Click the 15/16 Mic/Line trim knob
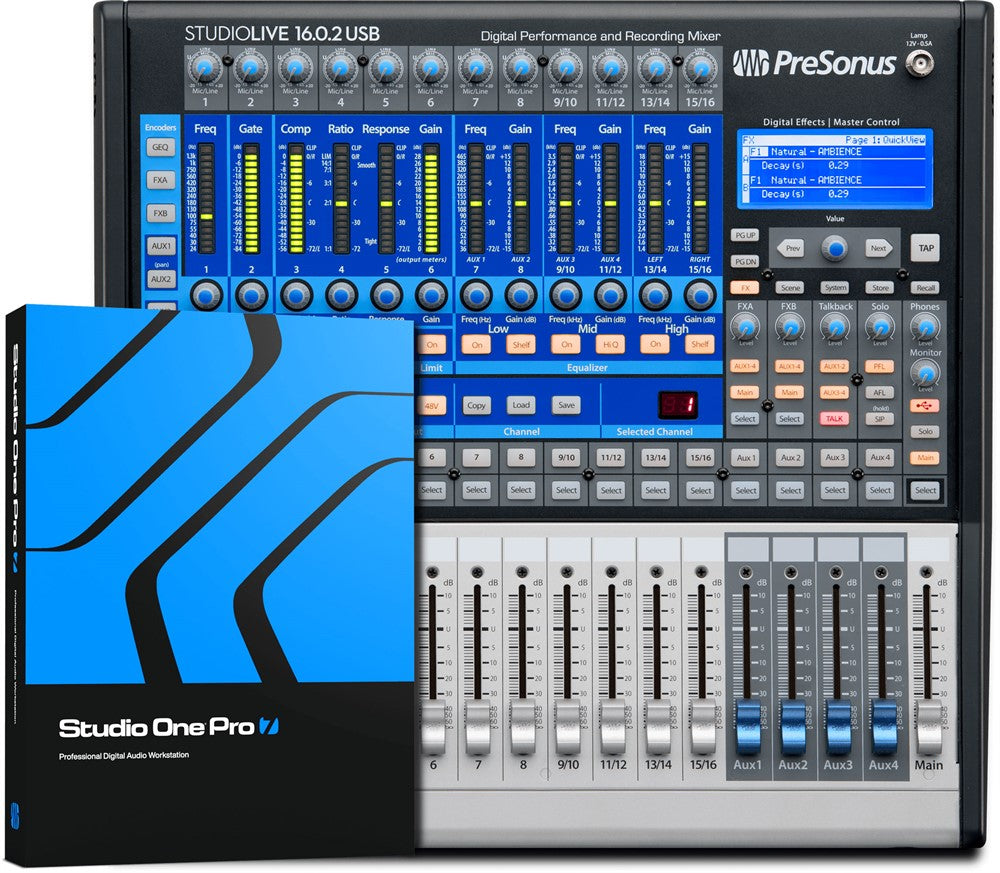Screen dimensions: 1000x873 tap(700, 69)
